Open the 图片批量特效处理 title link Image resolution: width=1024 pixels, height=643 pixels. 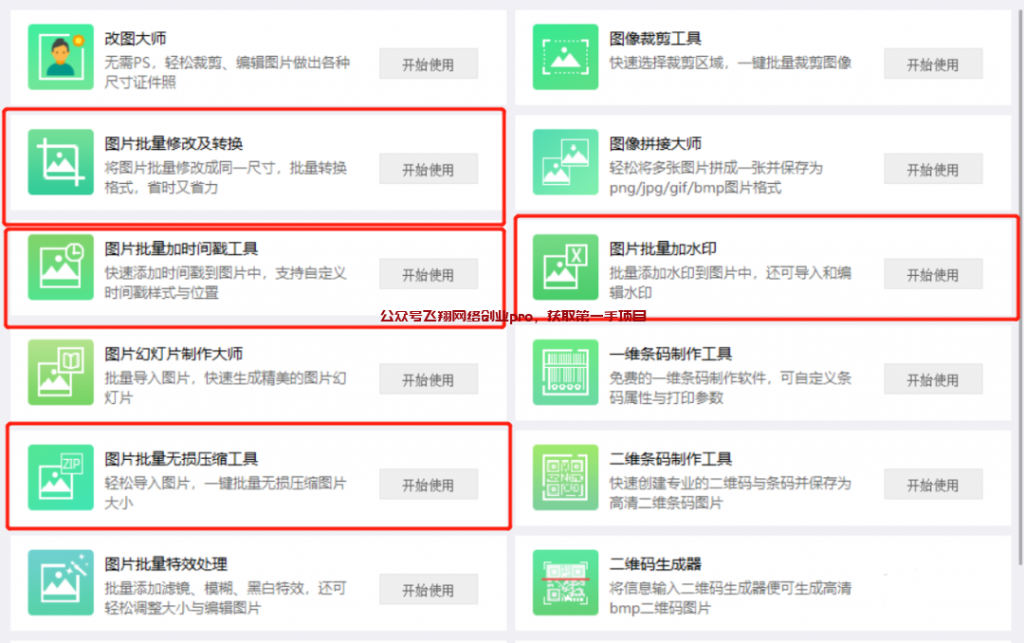166,564
